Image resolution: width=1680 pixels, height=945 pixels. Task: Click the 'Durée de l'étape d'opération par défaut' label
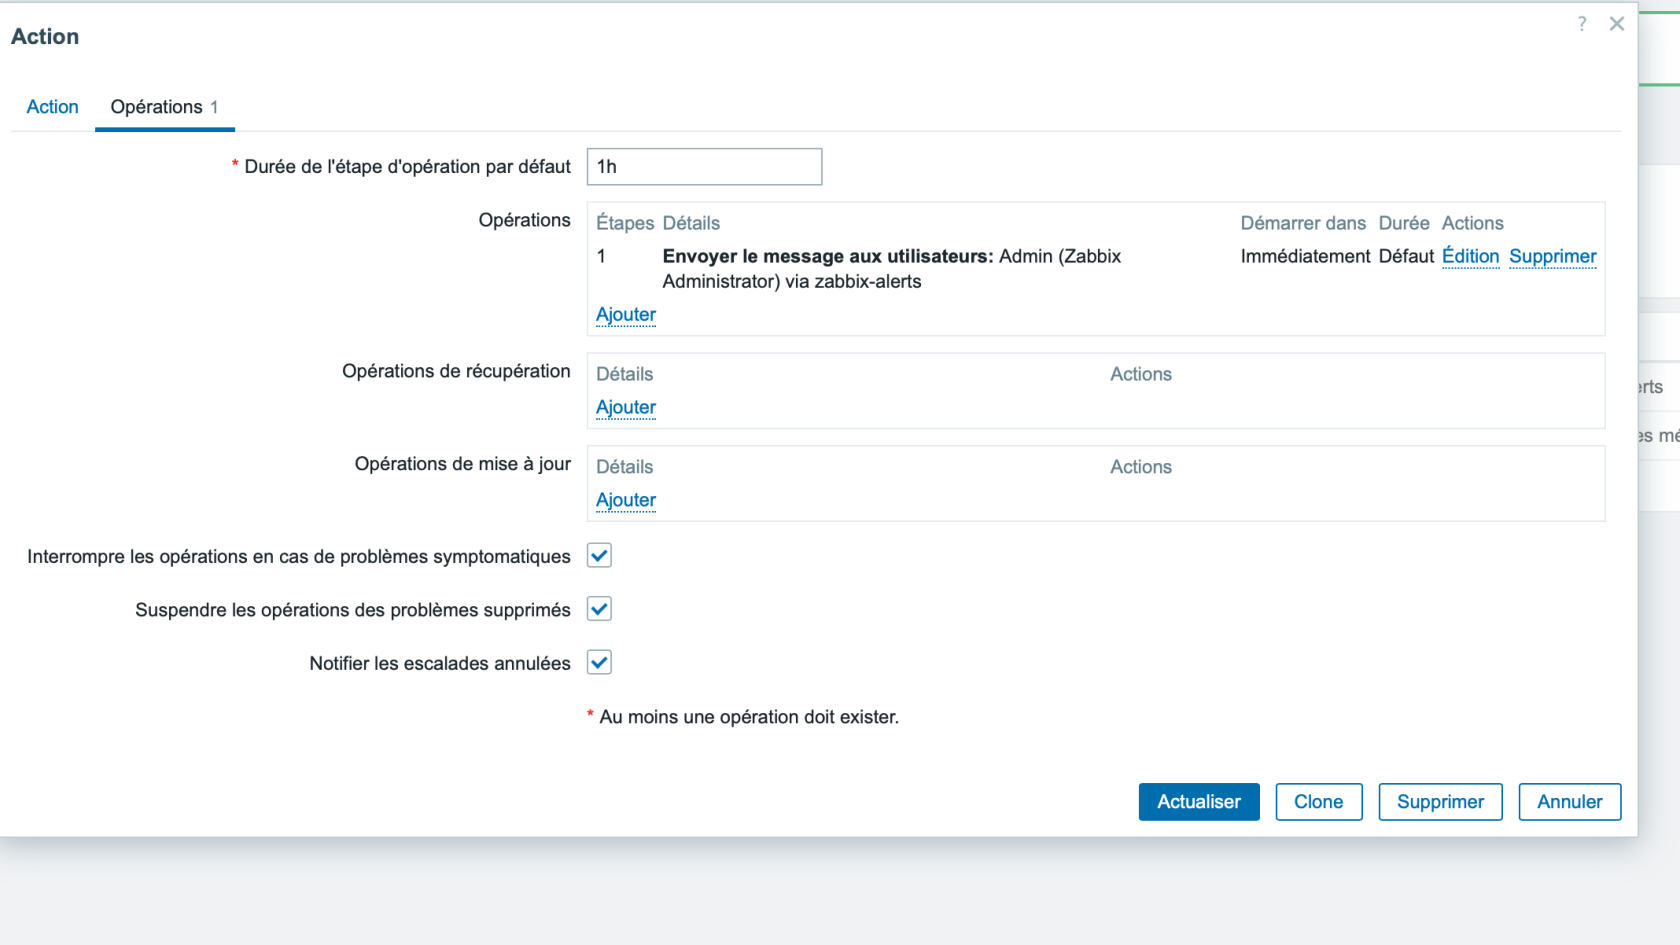coord(407,167)
